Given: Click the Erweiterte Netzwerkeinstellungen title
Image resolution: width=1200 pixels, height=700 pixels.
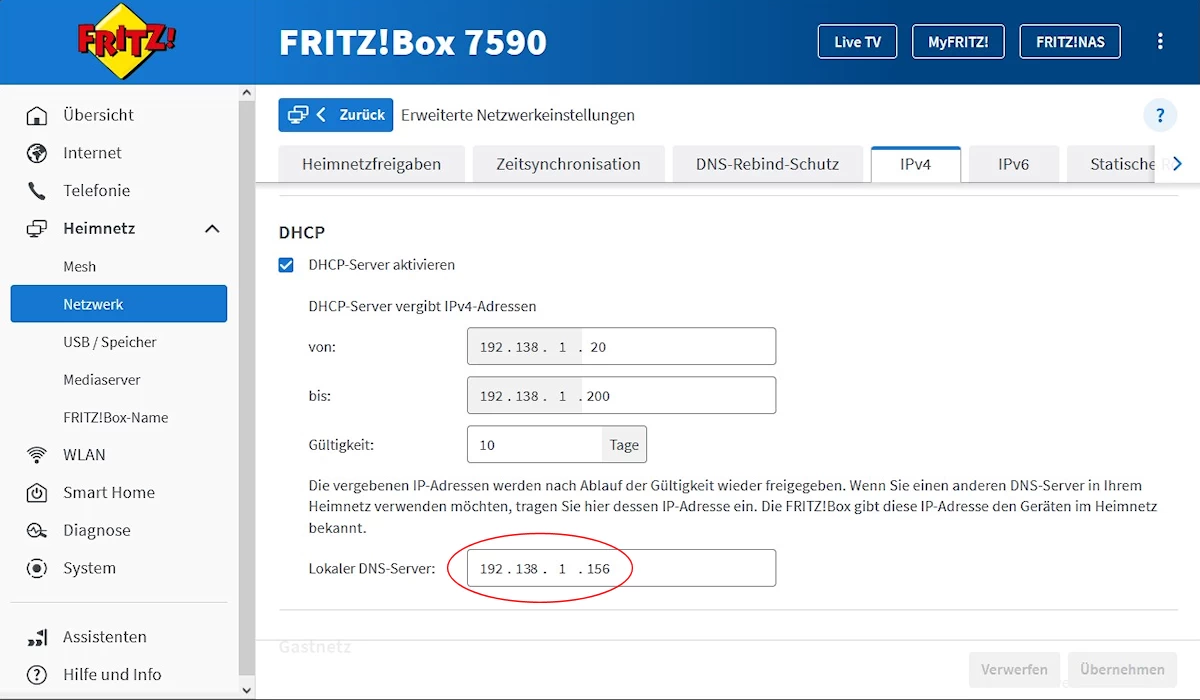Looking at the screenshot, I should 518,115.
